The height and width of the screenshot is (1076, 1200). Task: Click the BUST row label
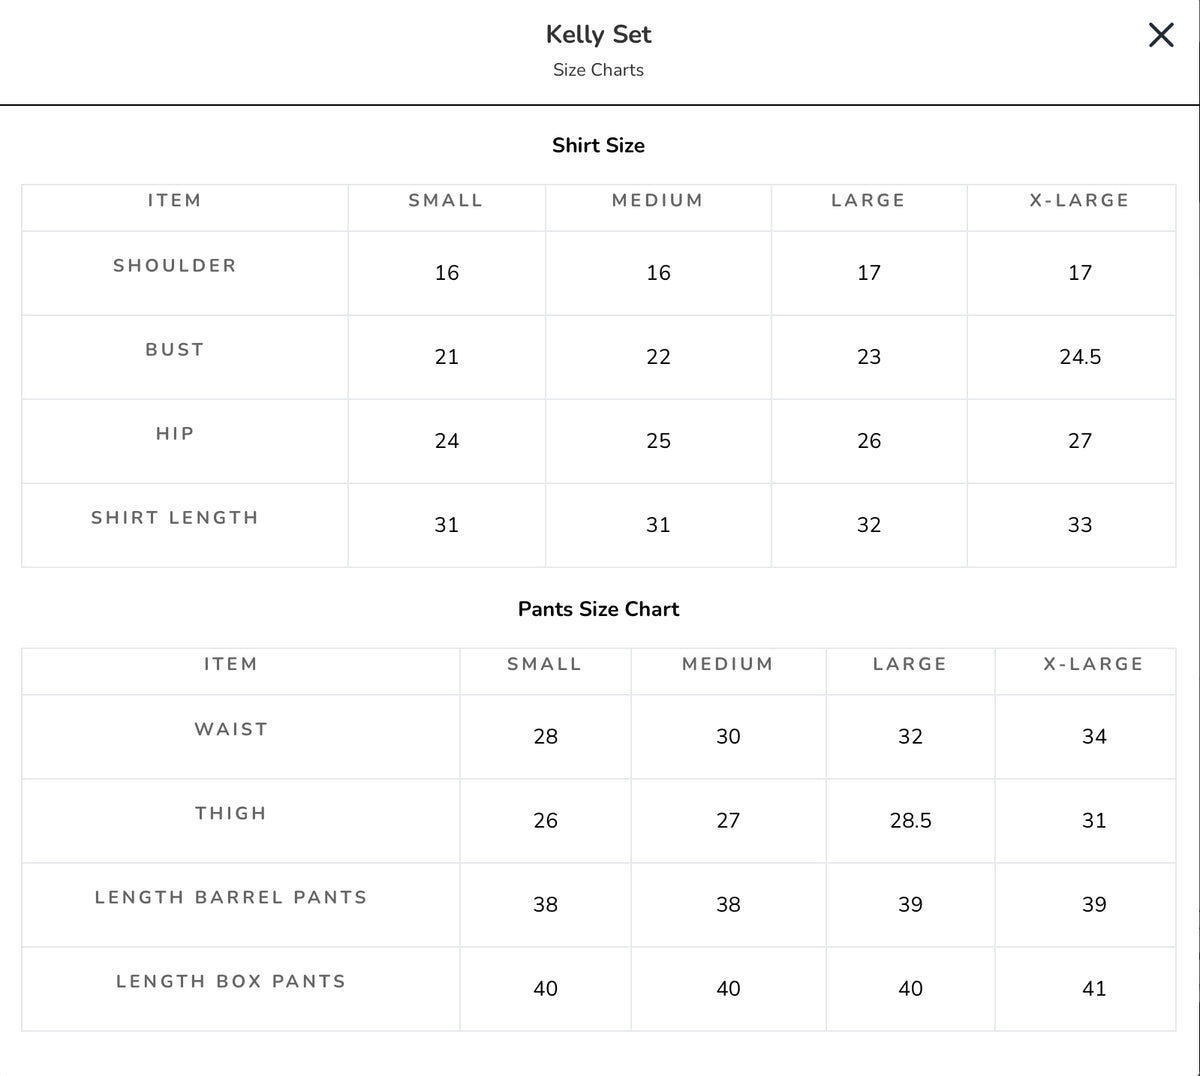pyautogui.click(x=175, y=350)
